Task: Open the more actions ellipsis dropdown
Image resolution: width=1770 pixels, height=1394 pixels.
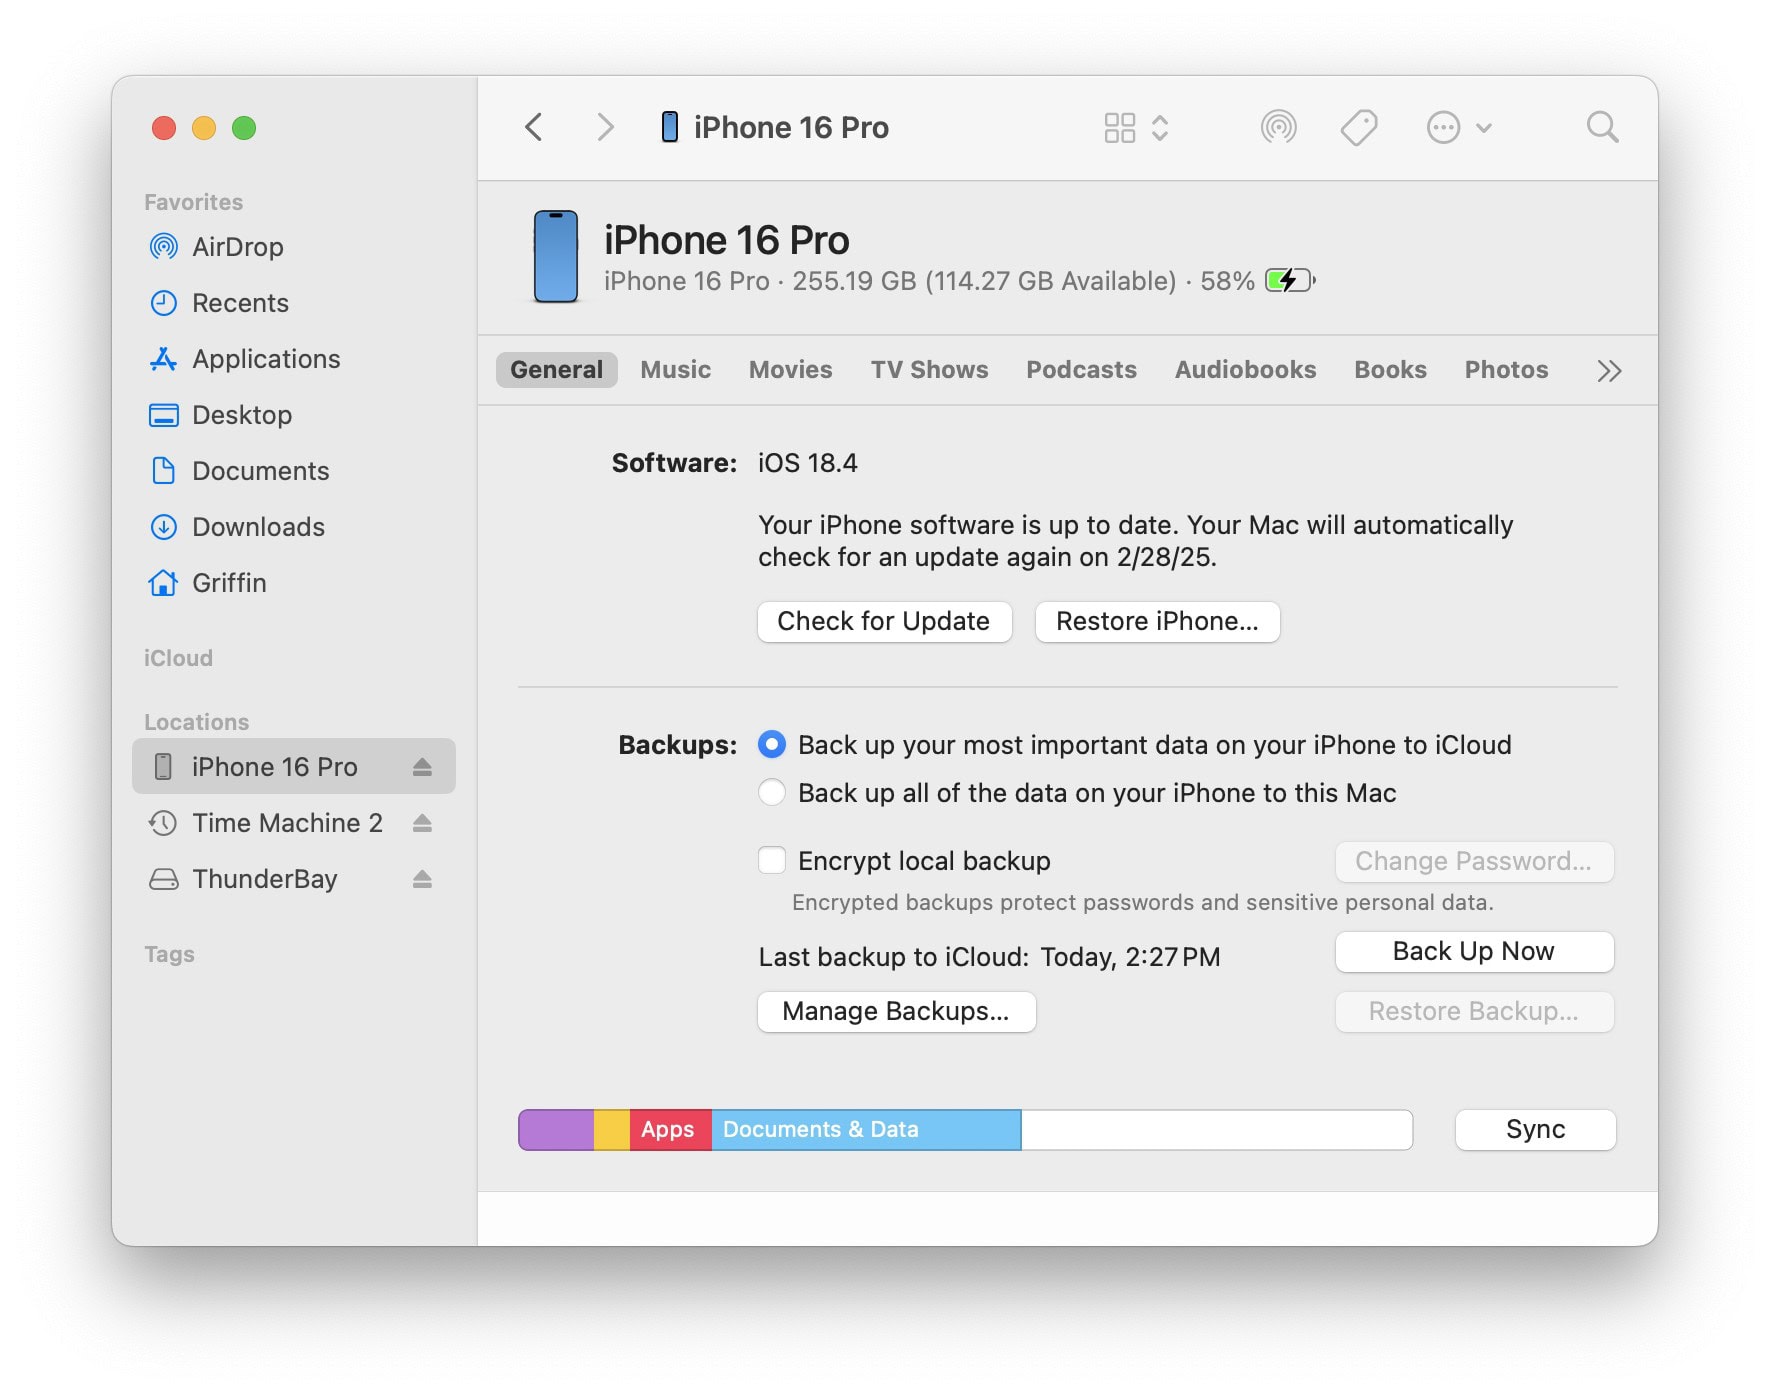Action: (x=1458, y=128)
